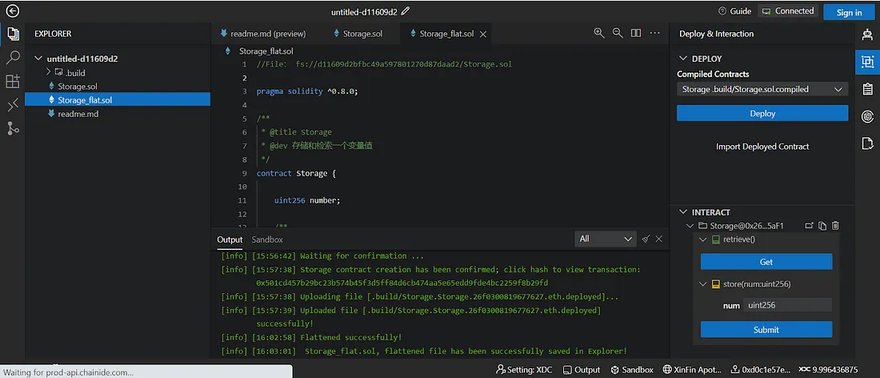Screen dimensions: 880x378
Task: Click the Deploy button
Action: tap(762, 113)
